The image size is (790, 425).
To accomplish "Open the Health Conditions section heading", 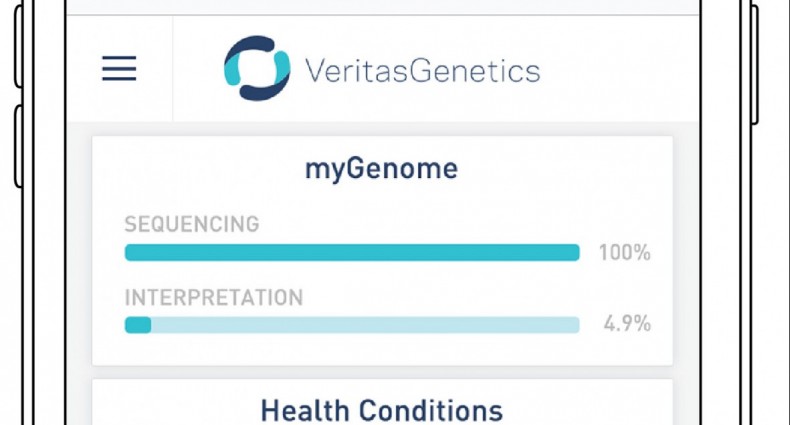I will 381,410.
